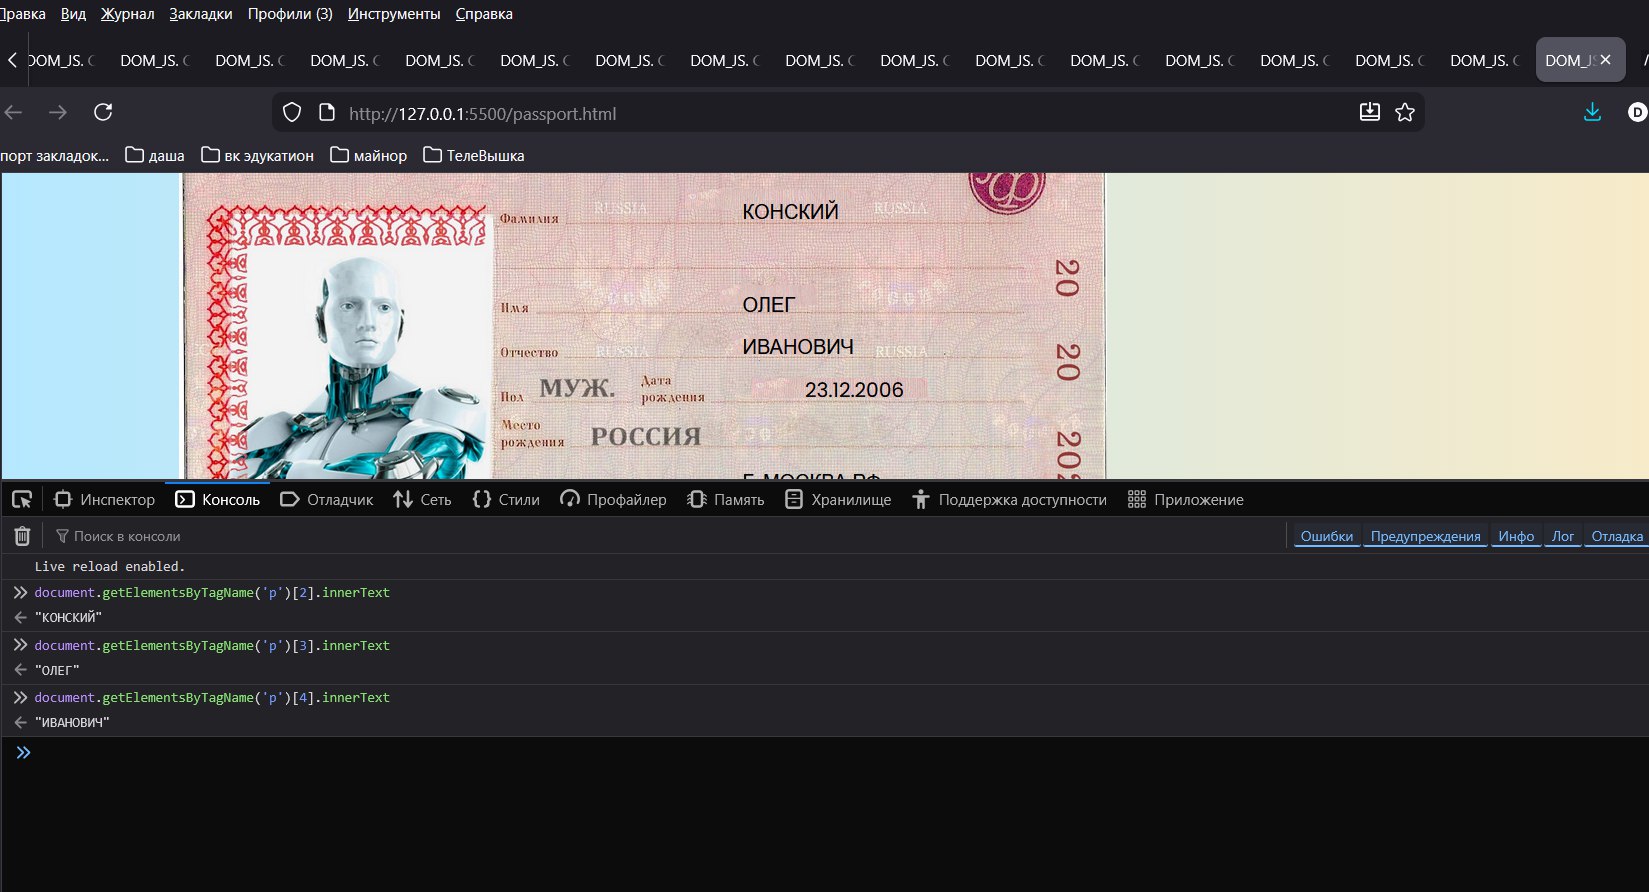Open the profile avatar icon

click(x=1637, y=113)
